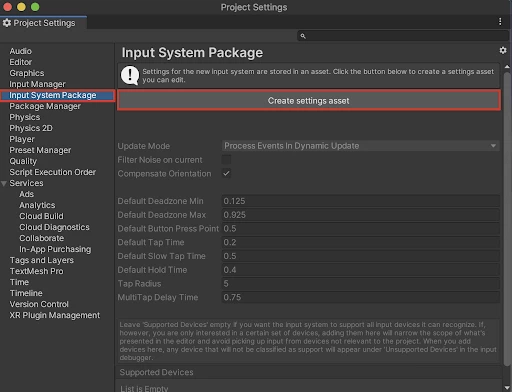Edit the MultiTap Delay Time field
This screenshot has width=512, height=392.
pyautogui.click(x=361, y=297)
